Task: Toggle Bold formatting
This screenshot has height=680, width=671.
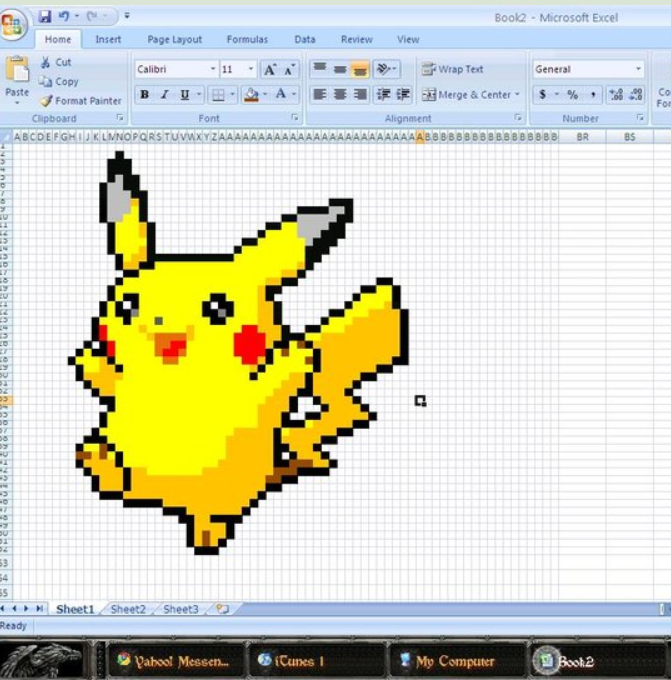Action: tap(145, 95)
